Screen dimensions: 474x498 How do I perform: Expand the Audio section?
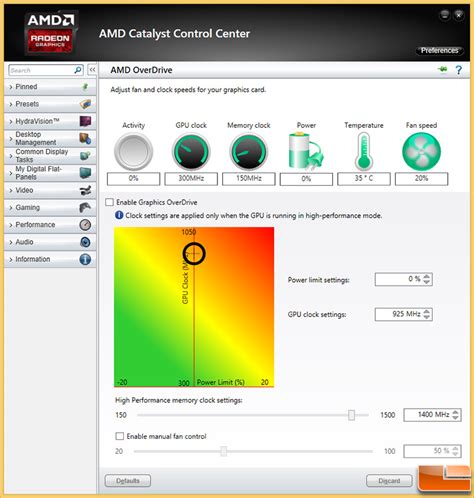click(50, 242)
